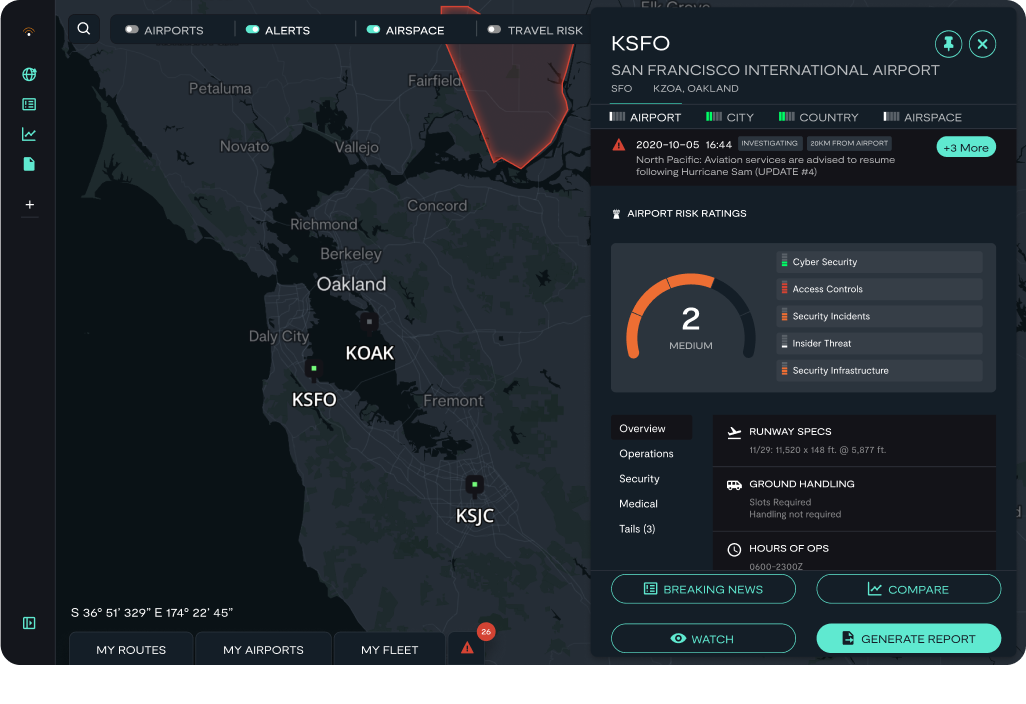Toggle the Airports layer switch
The width and height of the screenshot is (1026, 704).
tap(132, 29)
